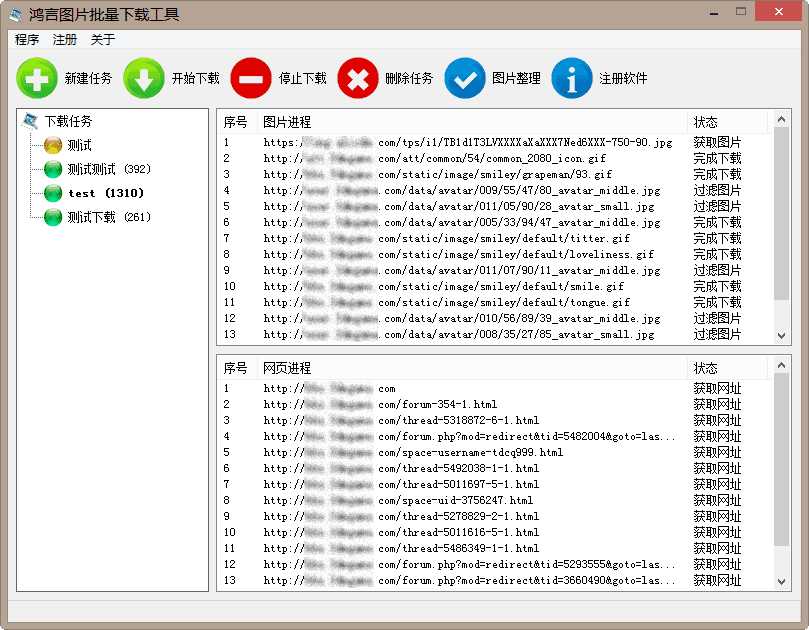The width and height of the screenshot is (809, 630).
Task: Click the green ball icon beside 测试测试 (392)
Action: 53,169
